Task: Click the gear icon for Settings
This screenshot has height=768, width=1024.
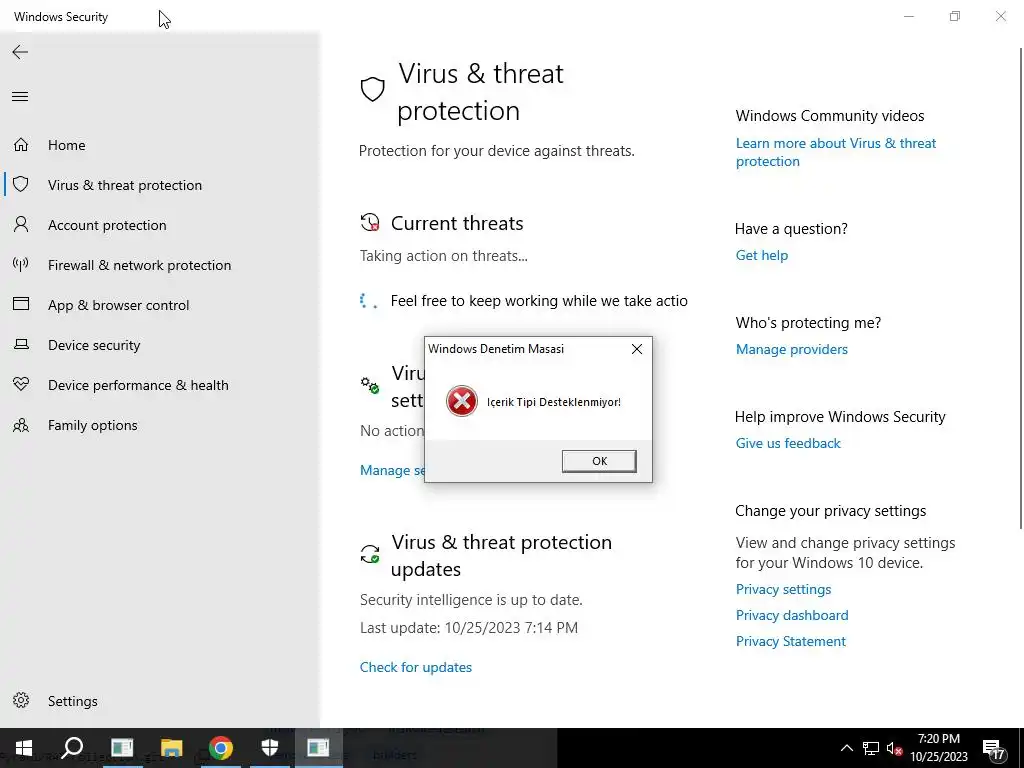Action: coord(21,700)
